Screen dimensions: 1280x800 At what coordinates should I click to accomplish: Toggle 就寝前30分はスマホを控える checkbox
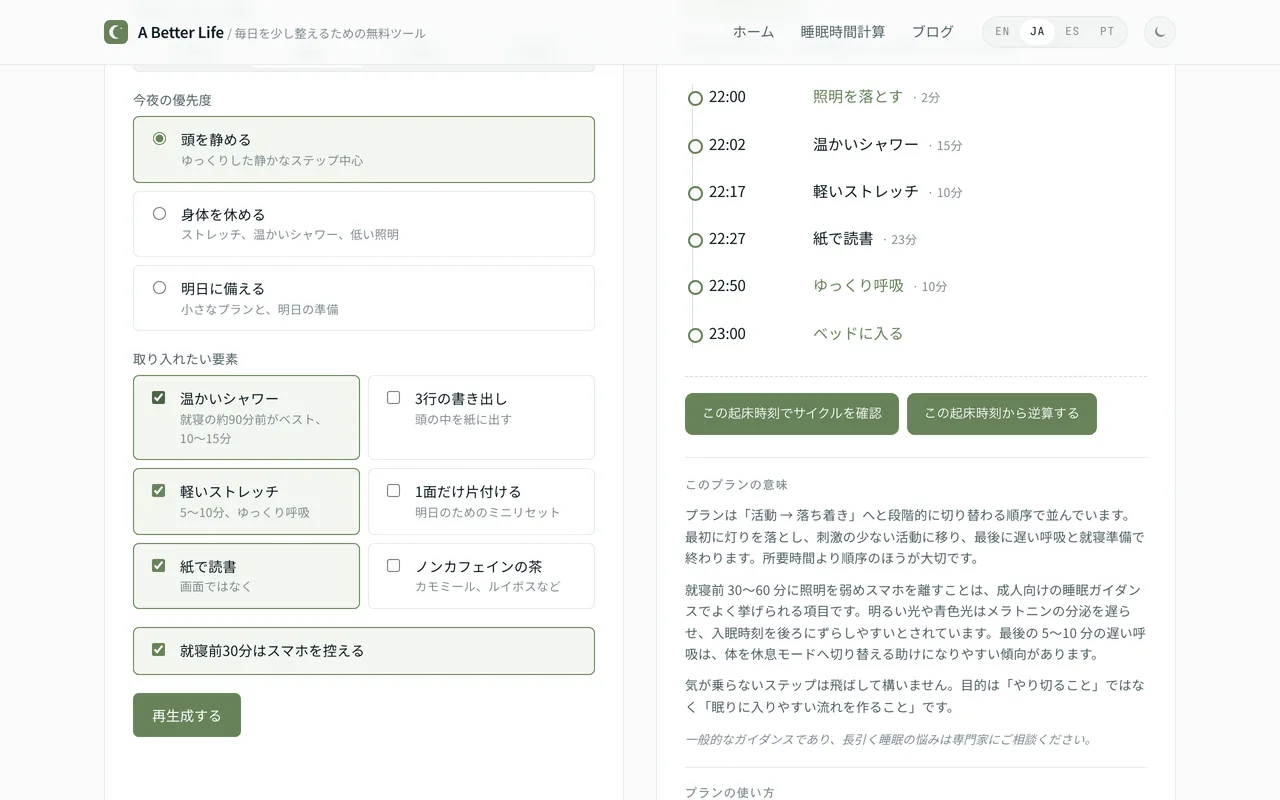click(x=158, y=650)
